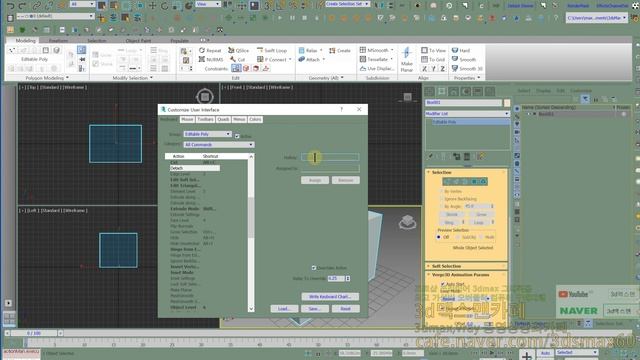Click the Create geometry tool
This screenshot has height=360, width=640.
pyautogui.click(x=340, y=50)
